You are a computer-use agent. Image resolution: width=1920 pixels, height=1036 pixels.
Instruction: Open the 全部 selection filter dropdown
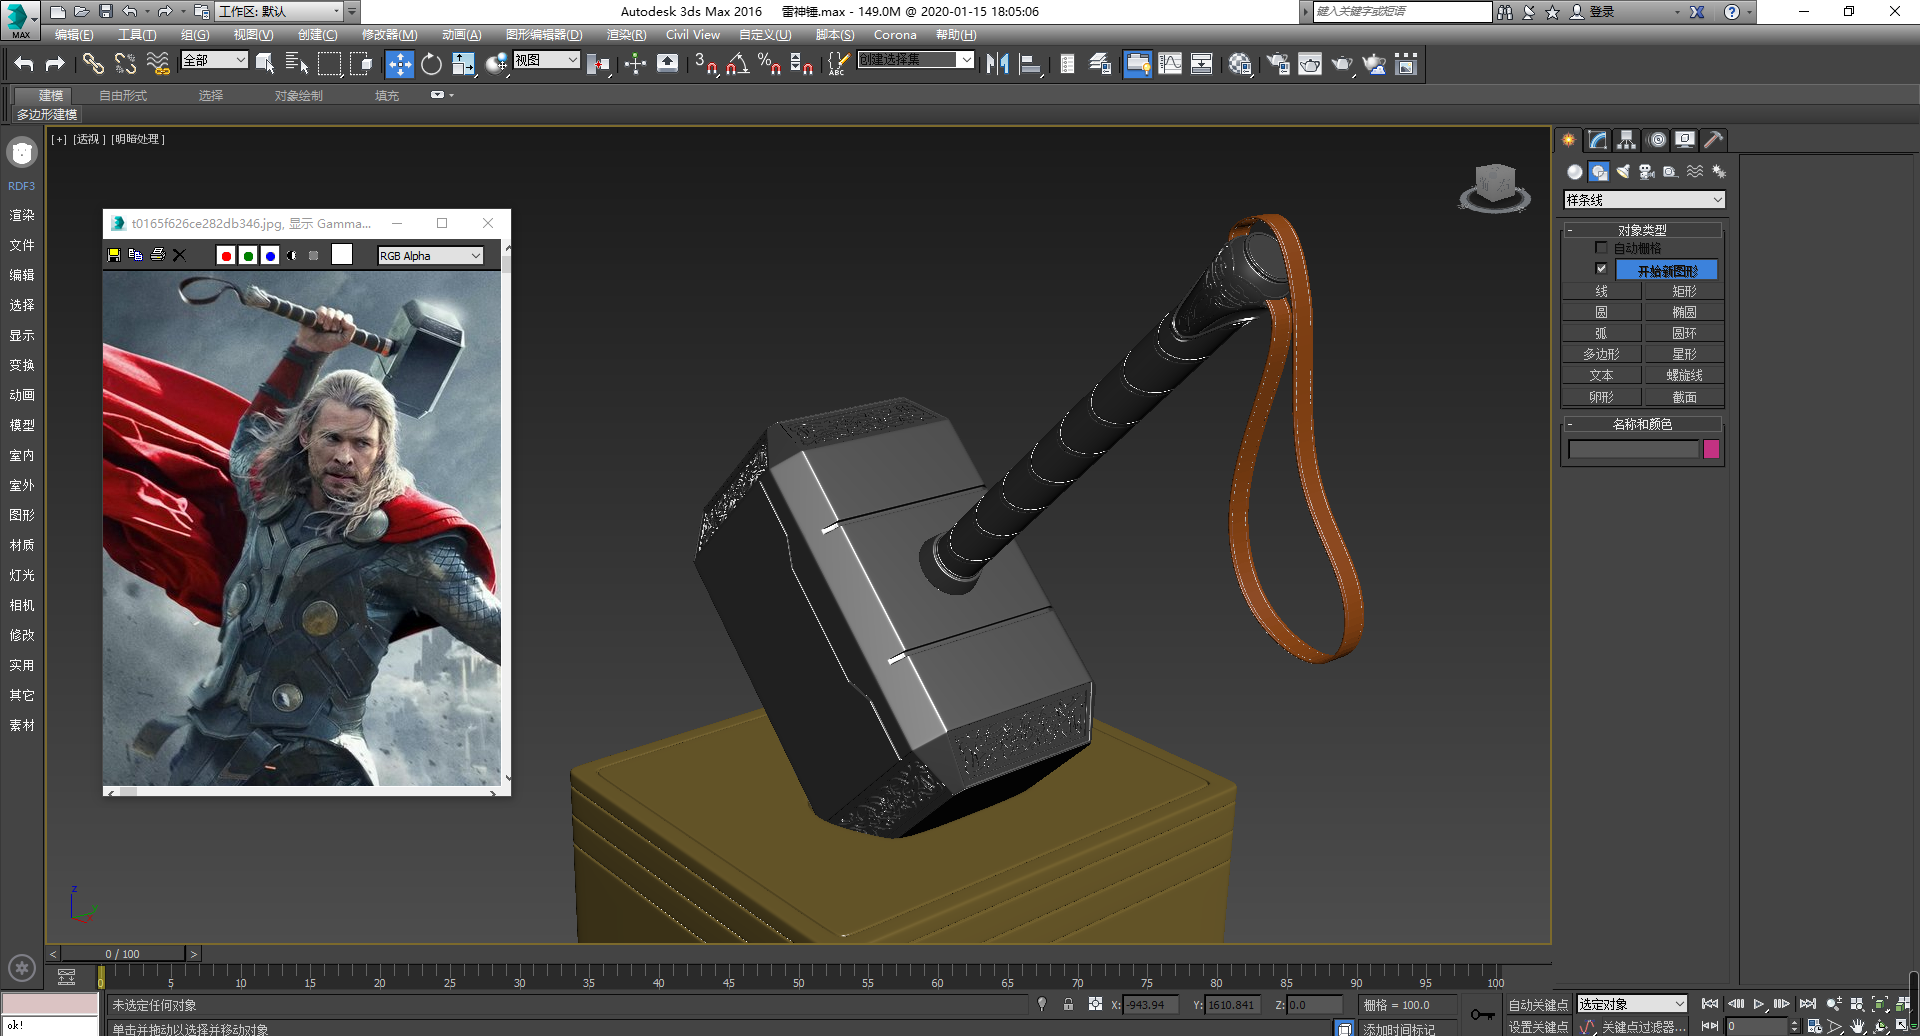(214, 60)
